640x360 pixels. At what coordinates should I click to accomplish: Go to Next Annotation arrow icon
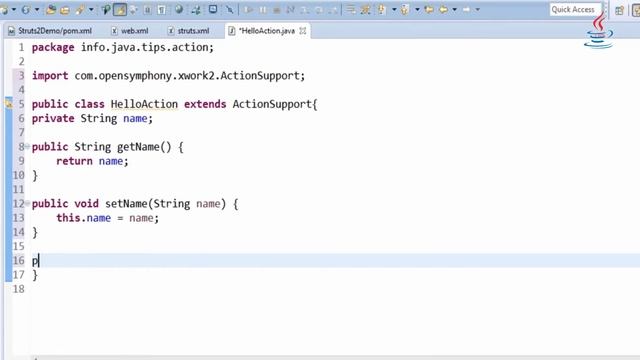[x=382, y=9]
